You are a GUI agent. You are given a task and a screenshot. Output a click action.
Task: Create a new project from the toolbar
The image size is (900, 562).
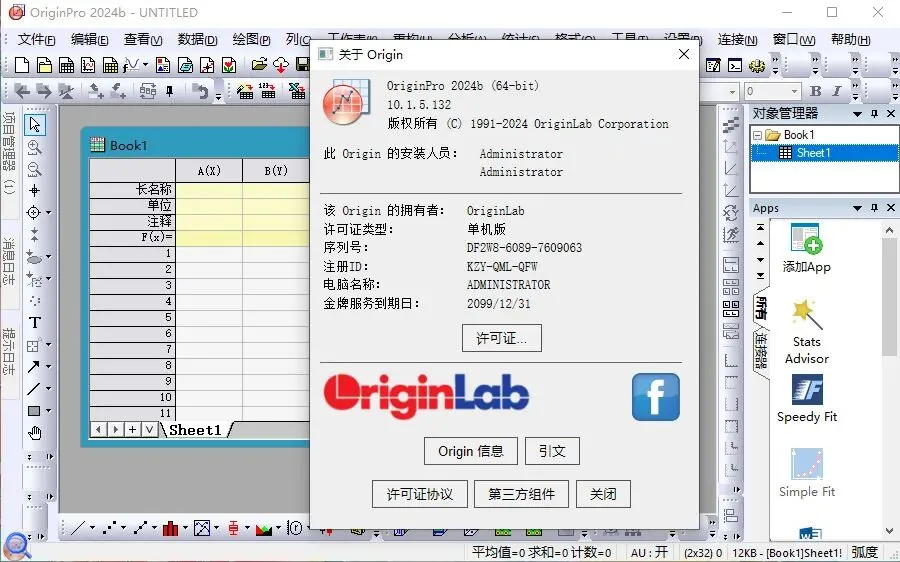tap(22, 65)
